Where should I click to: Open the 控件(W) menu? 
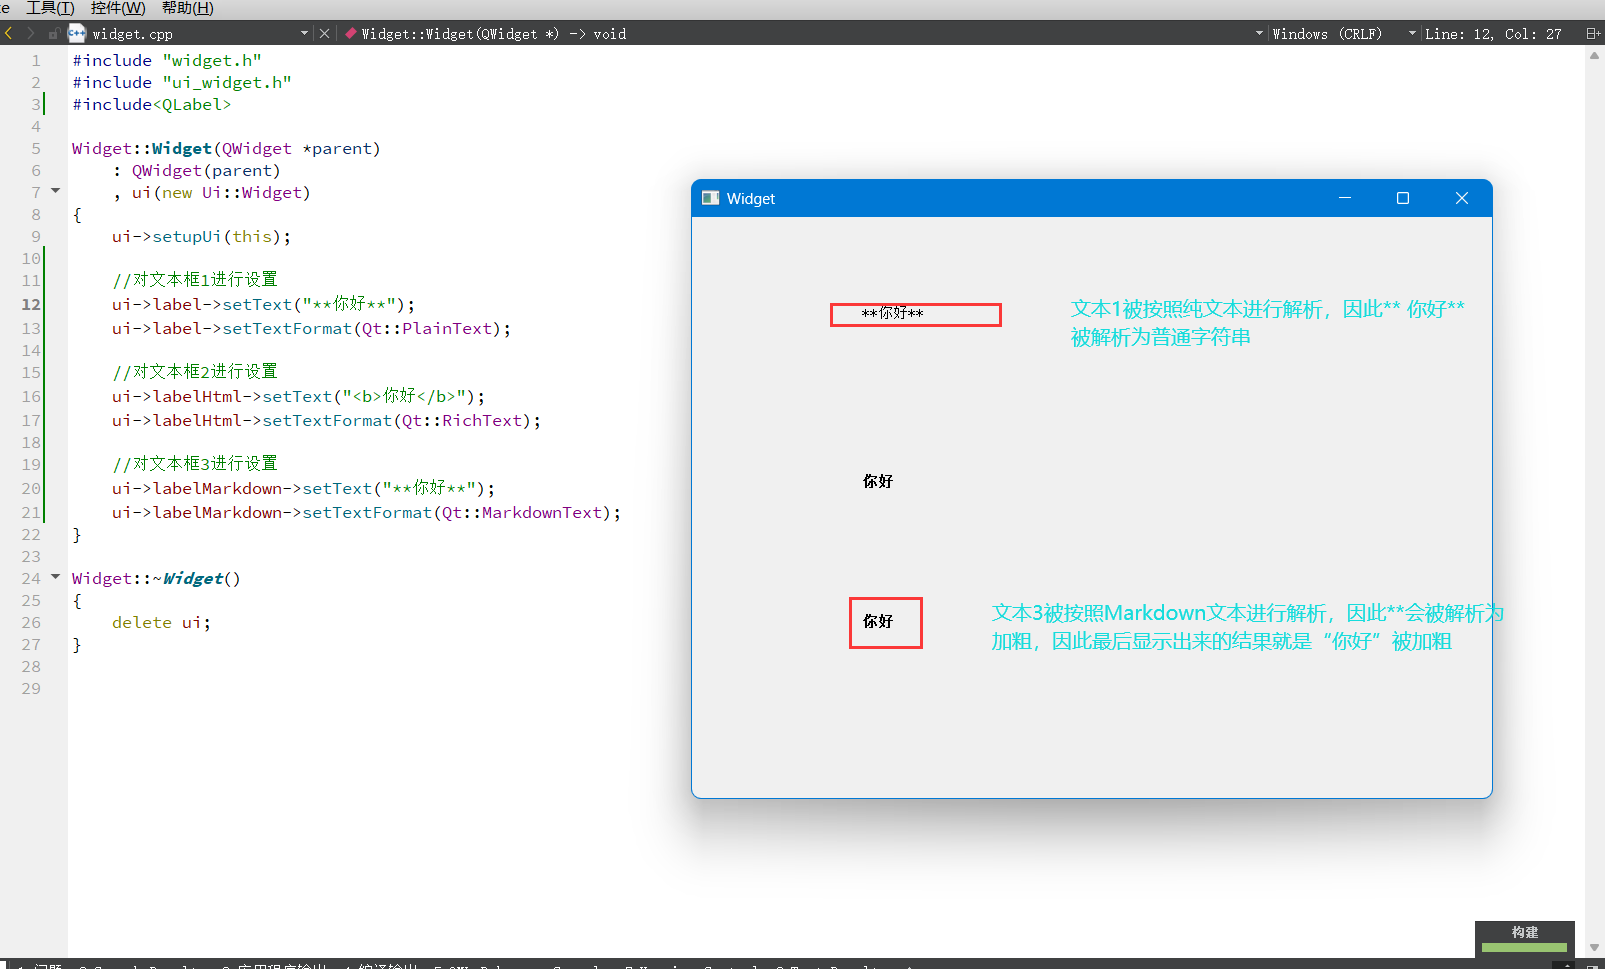[x=118, y=8]
